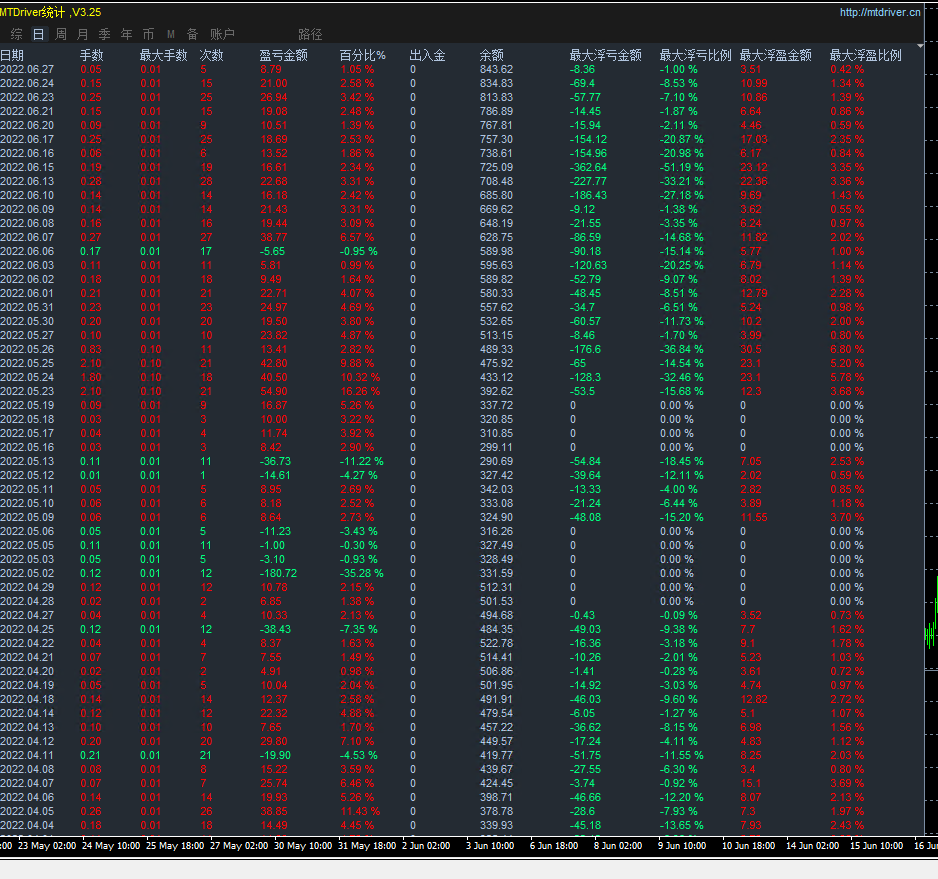Click the 23 May 02:00 time axis label
938x879 pixels.
(x=47, y=845)
